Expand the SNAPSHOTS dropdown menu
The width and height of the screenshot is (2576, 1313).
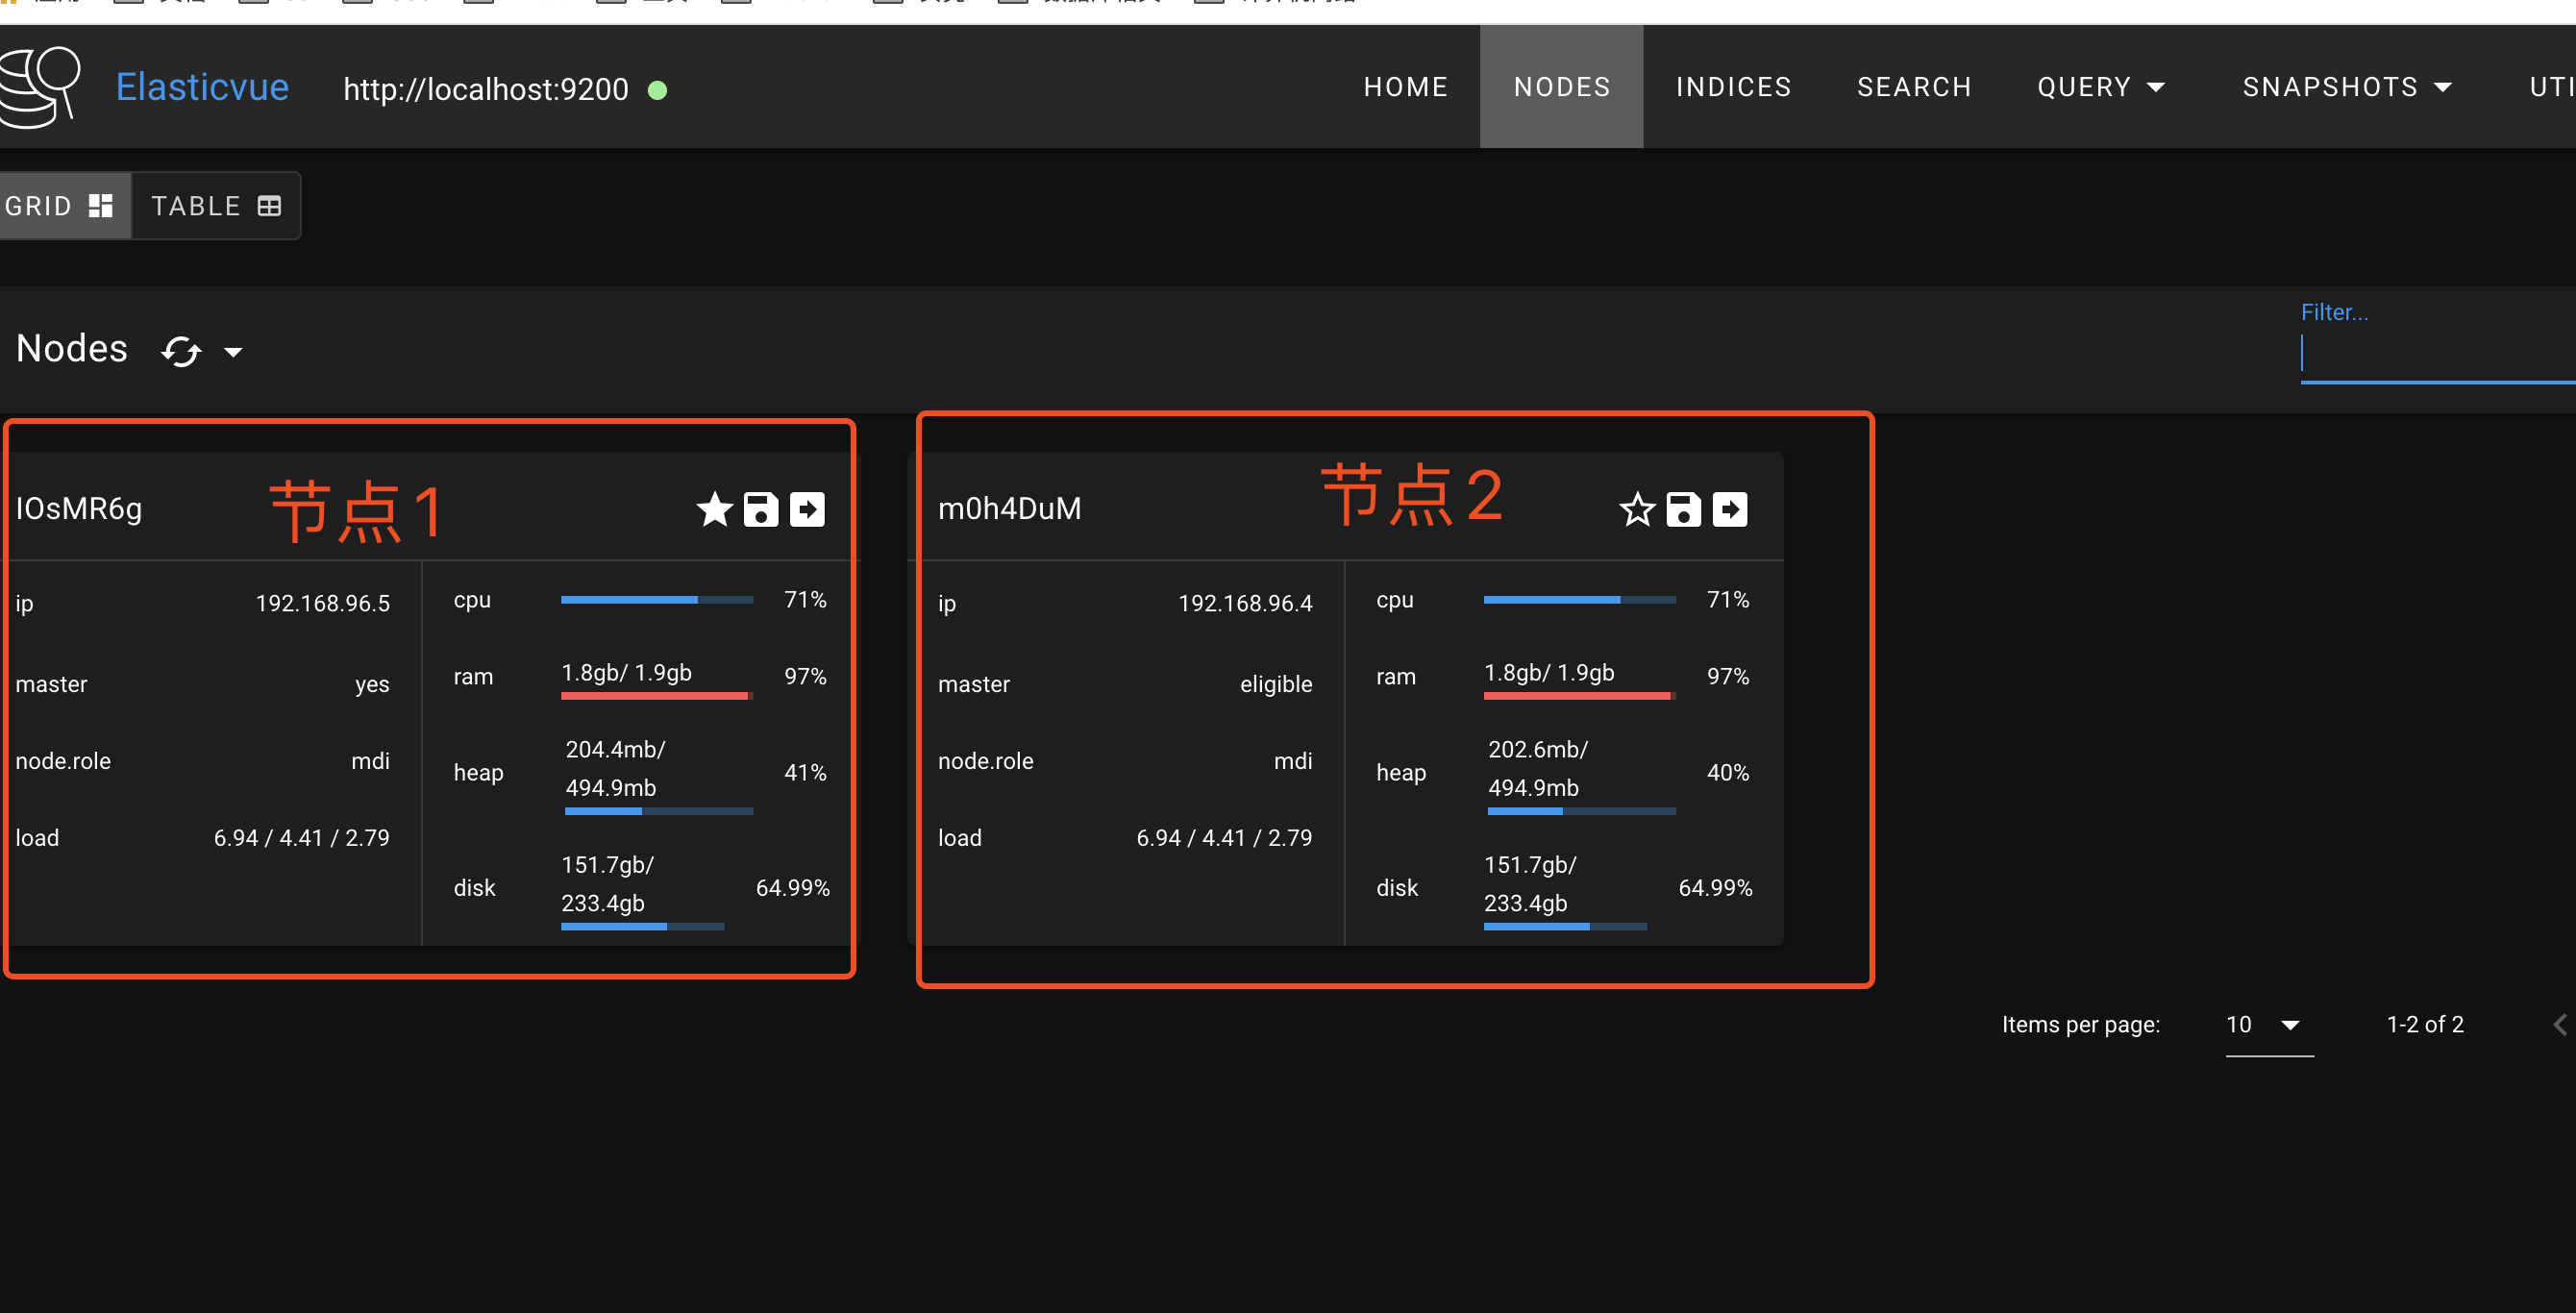[x=2346, y=87]
